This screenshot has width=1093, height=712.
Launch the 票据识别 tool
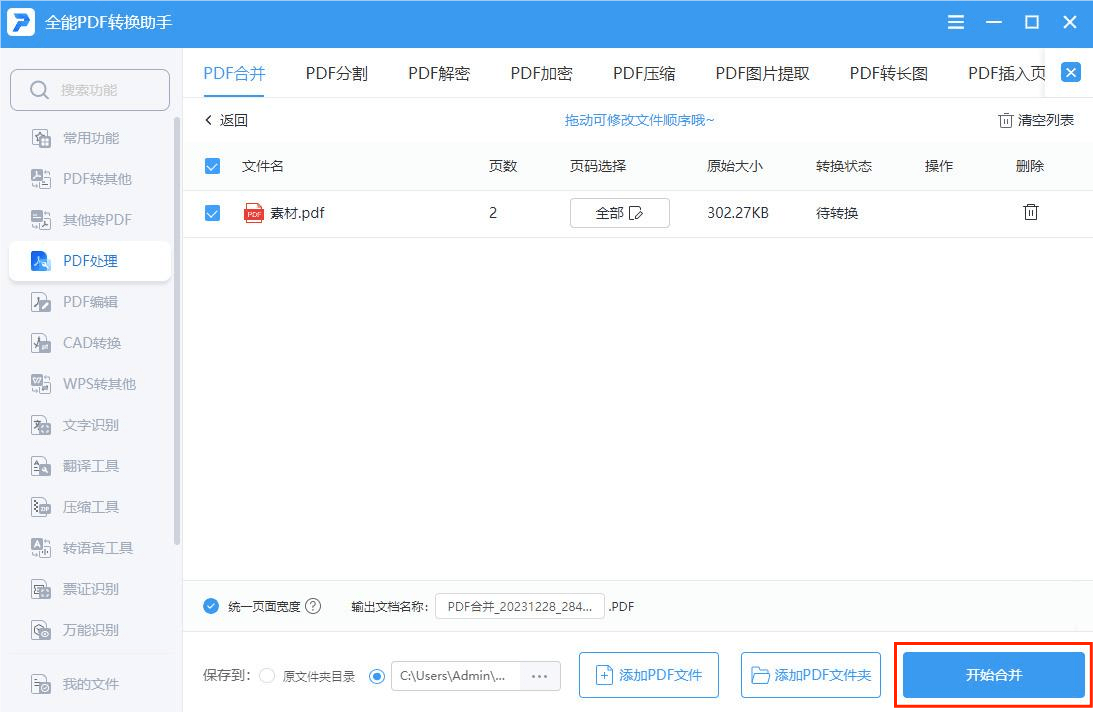click(88, 588)
